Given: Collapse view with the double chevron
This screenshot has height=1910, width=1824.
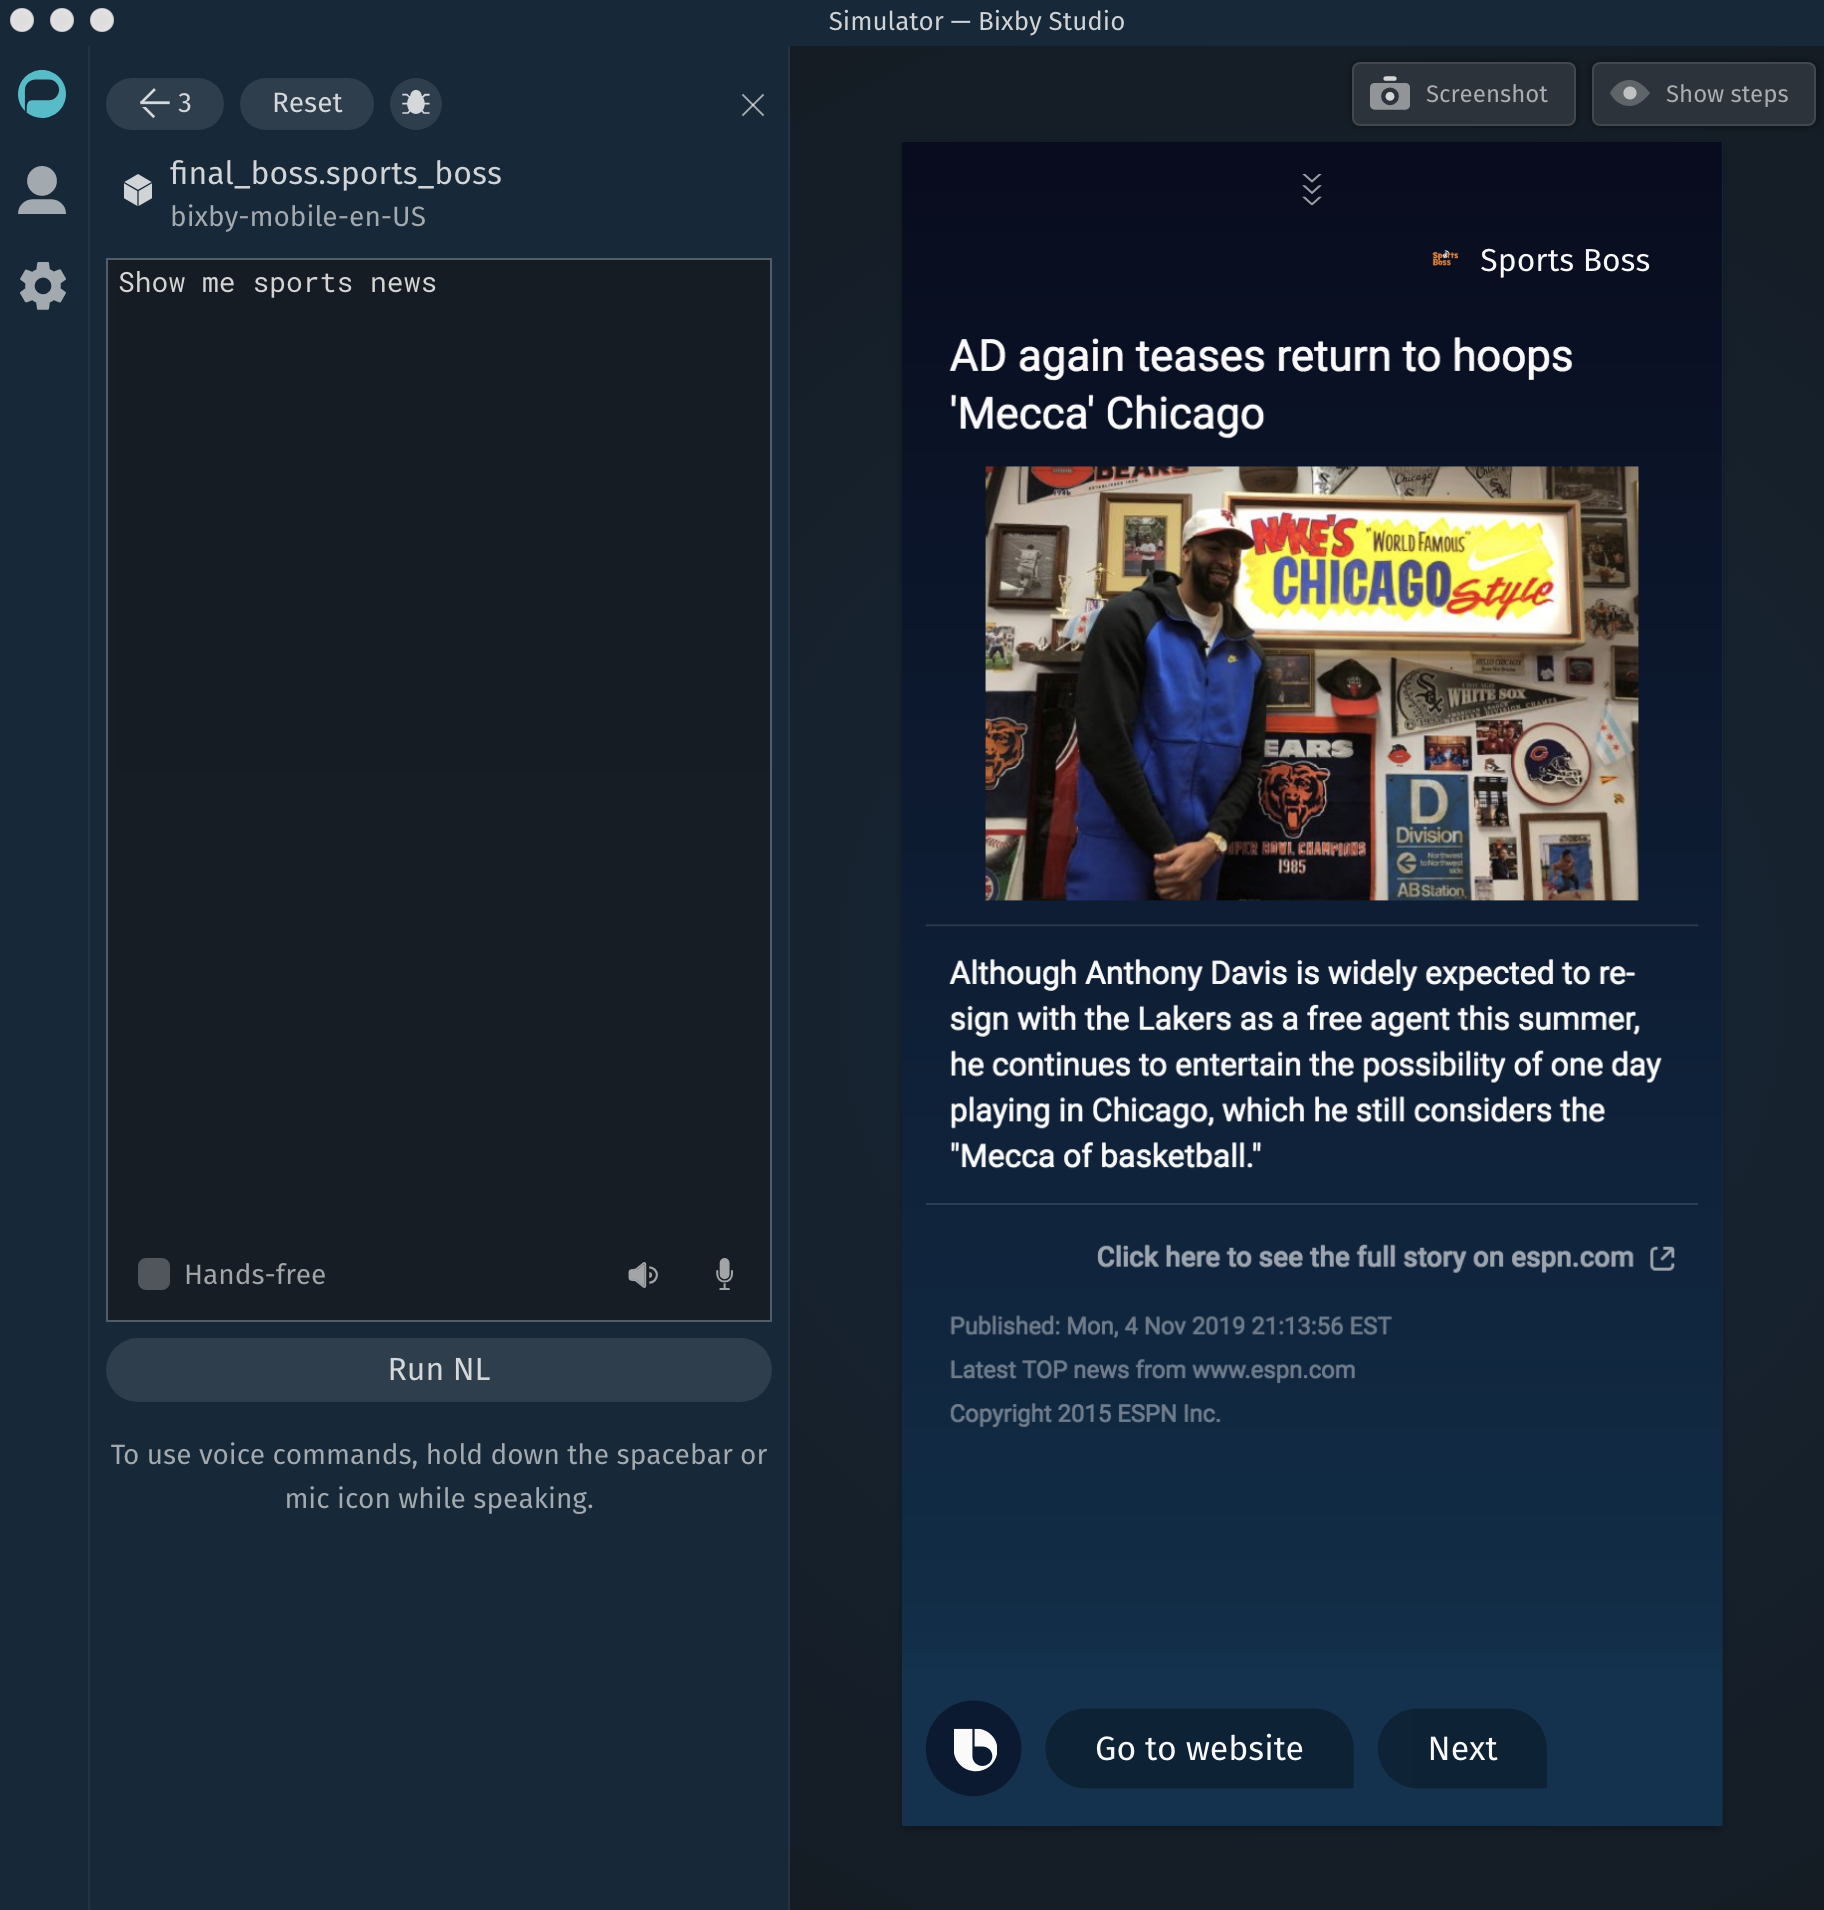Looking at the screenshot, I should click(x=1312, y=188).
